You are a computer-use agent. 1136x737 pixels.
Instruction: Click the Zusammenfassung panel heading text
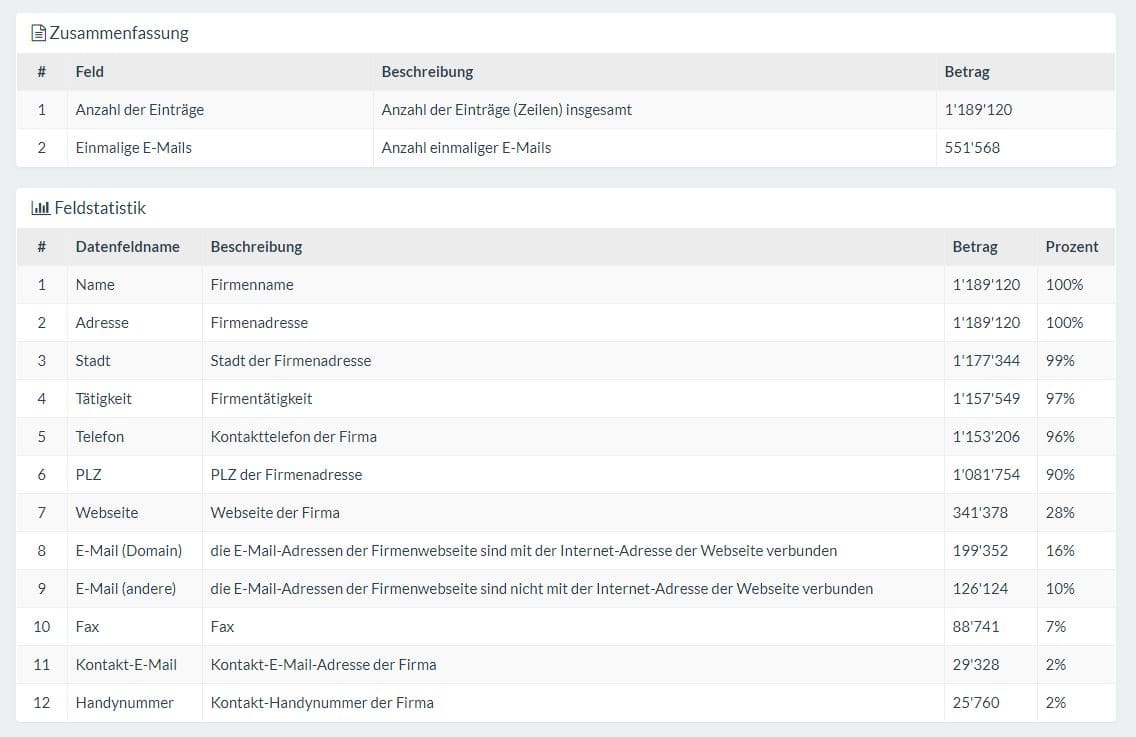click(x=119, y=33)
